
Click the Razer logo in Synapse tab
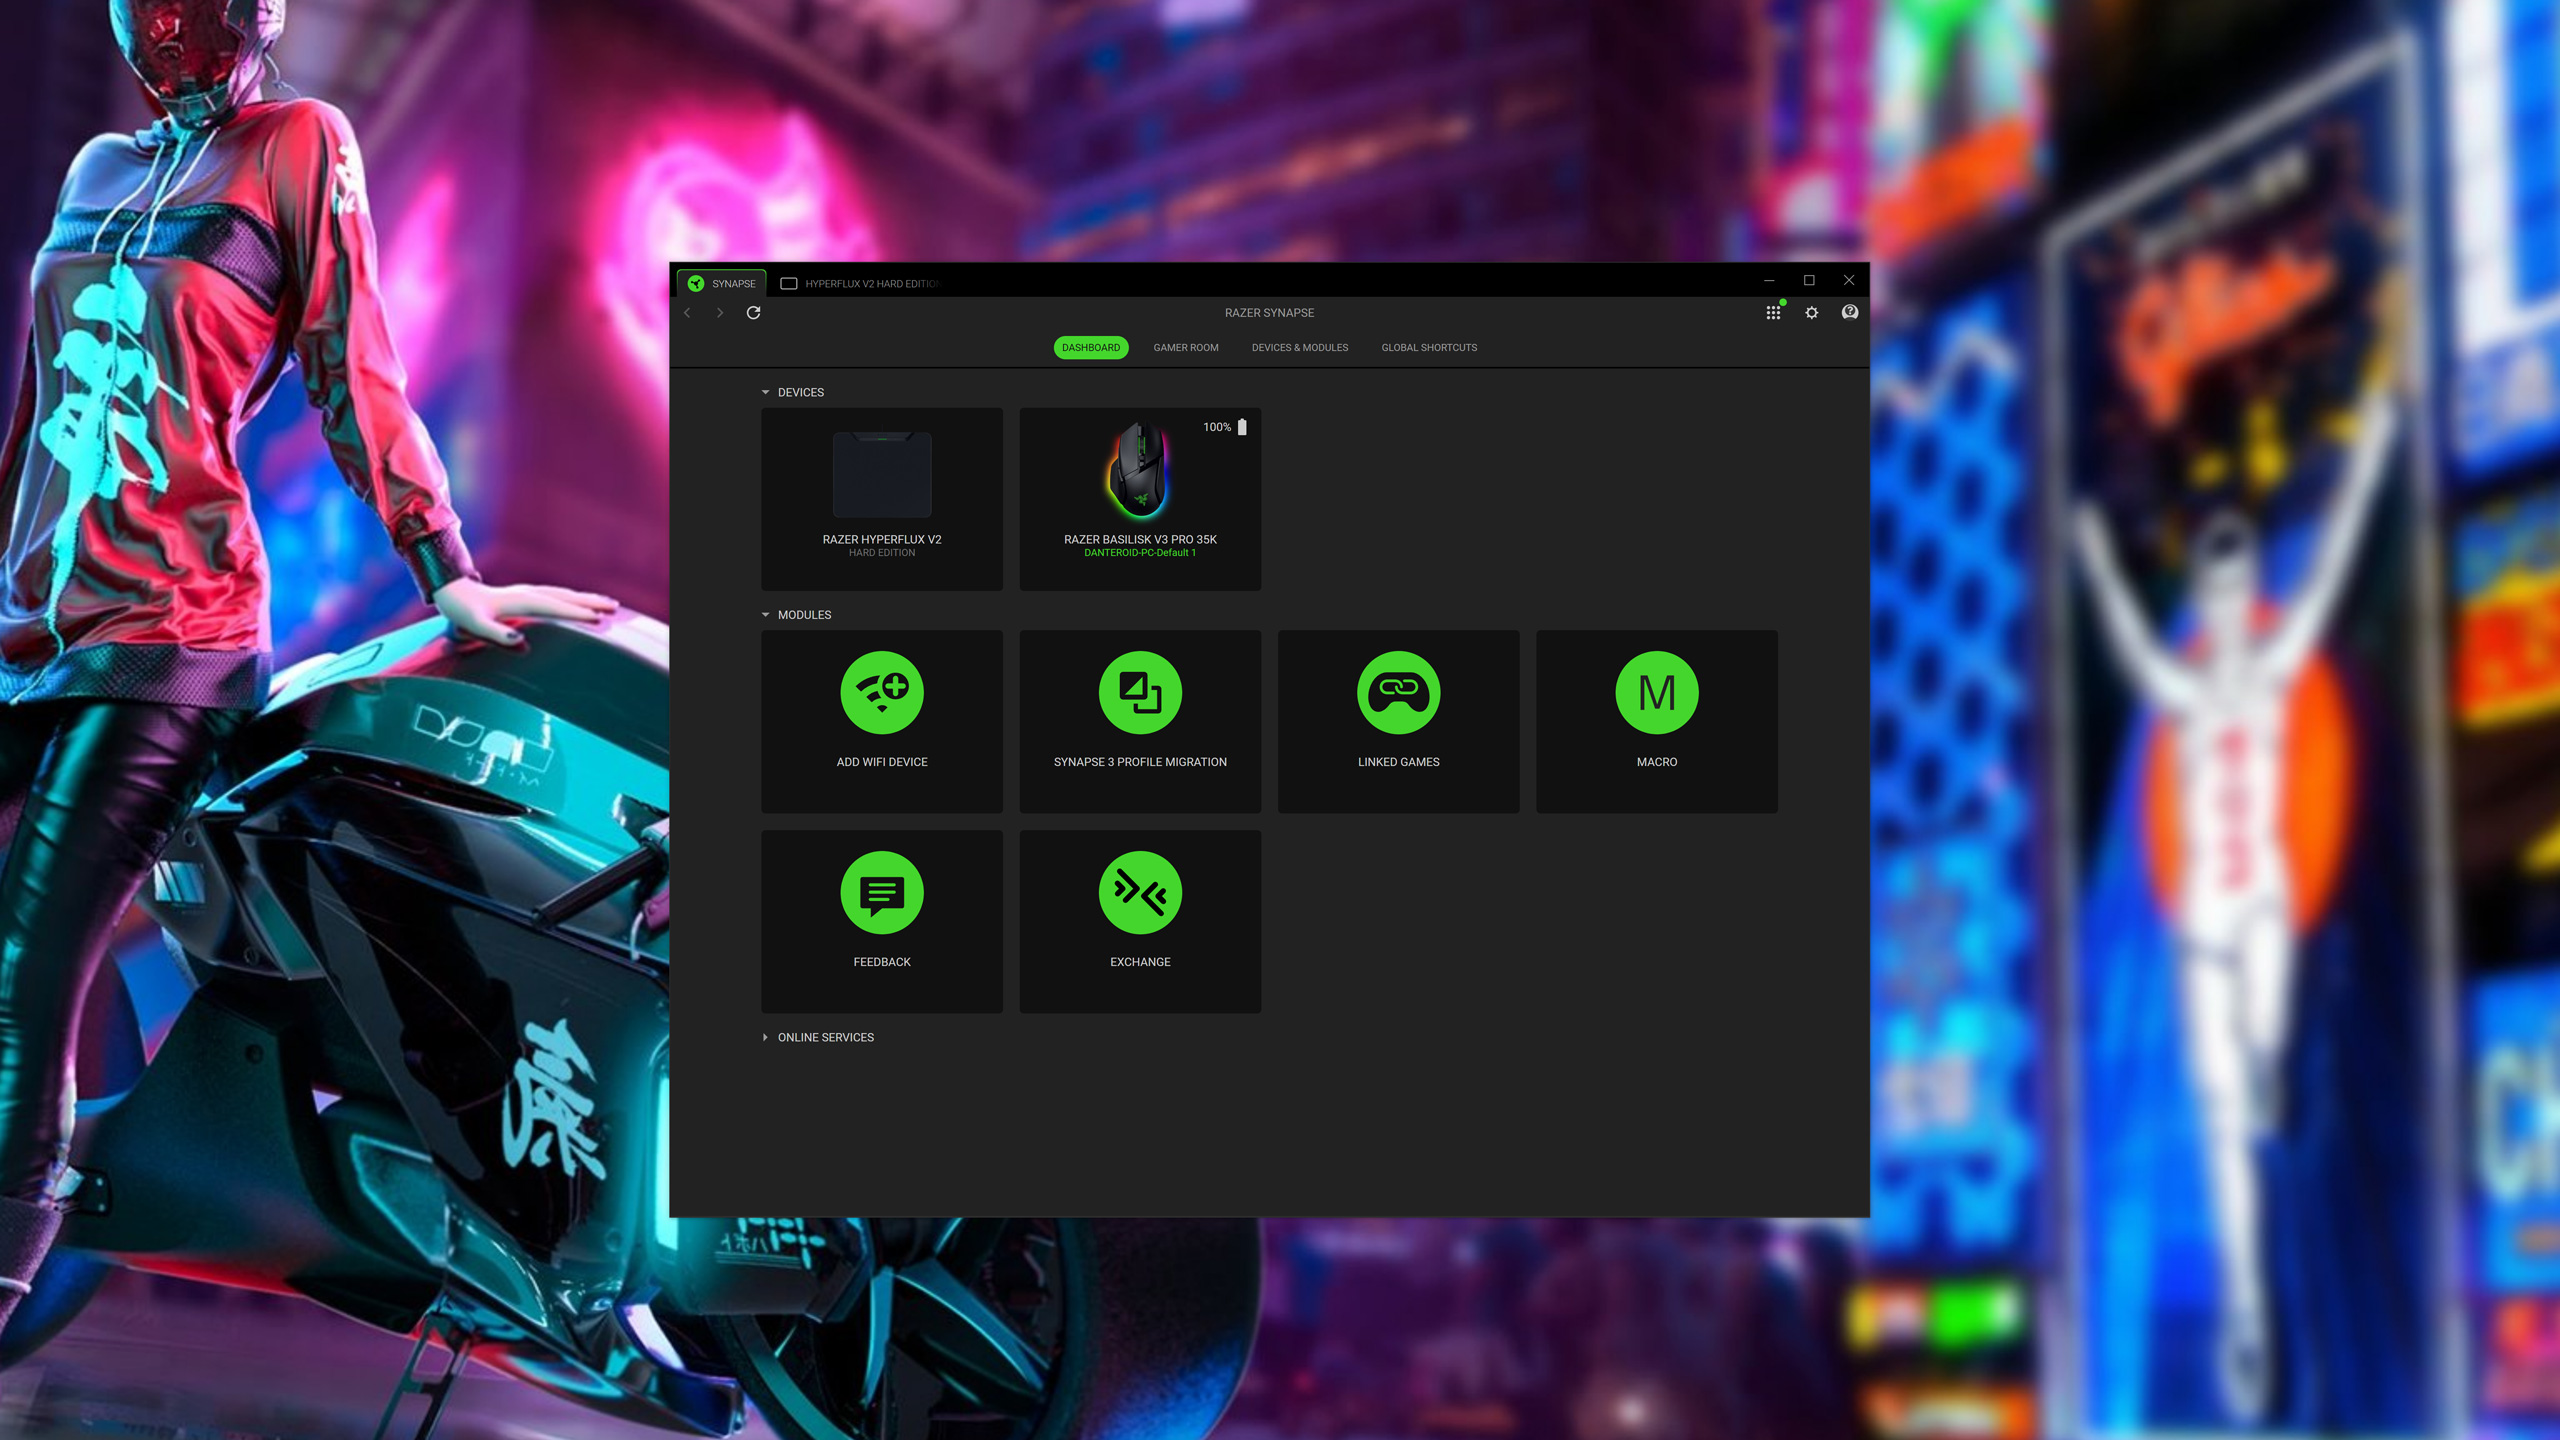(696, 283)
